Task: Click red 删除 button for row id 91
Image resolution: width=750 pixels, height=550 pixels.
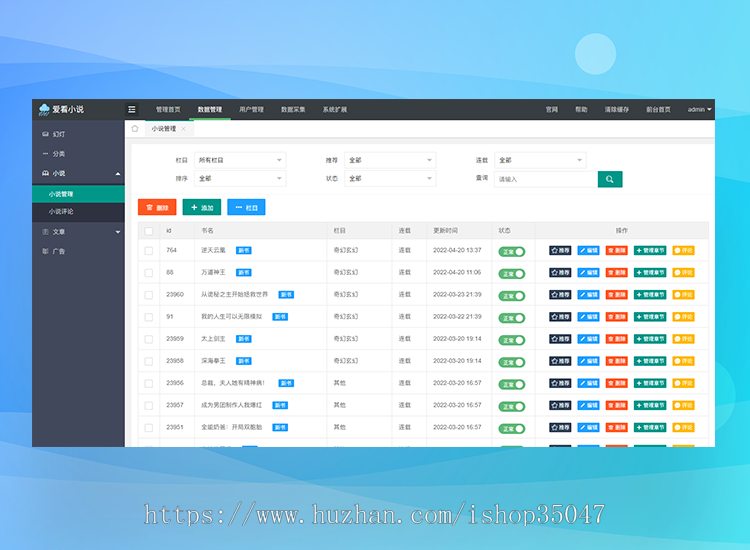Action: [x=617, y=317]
